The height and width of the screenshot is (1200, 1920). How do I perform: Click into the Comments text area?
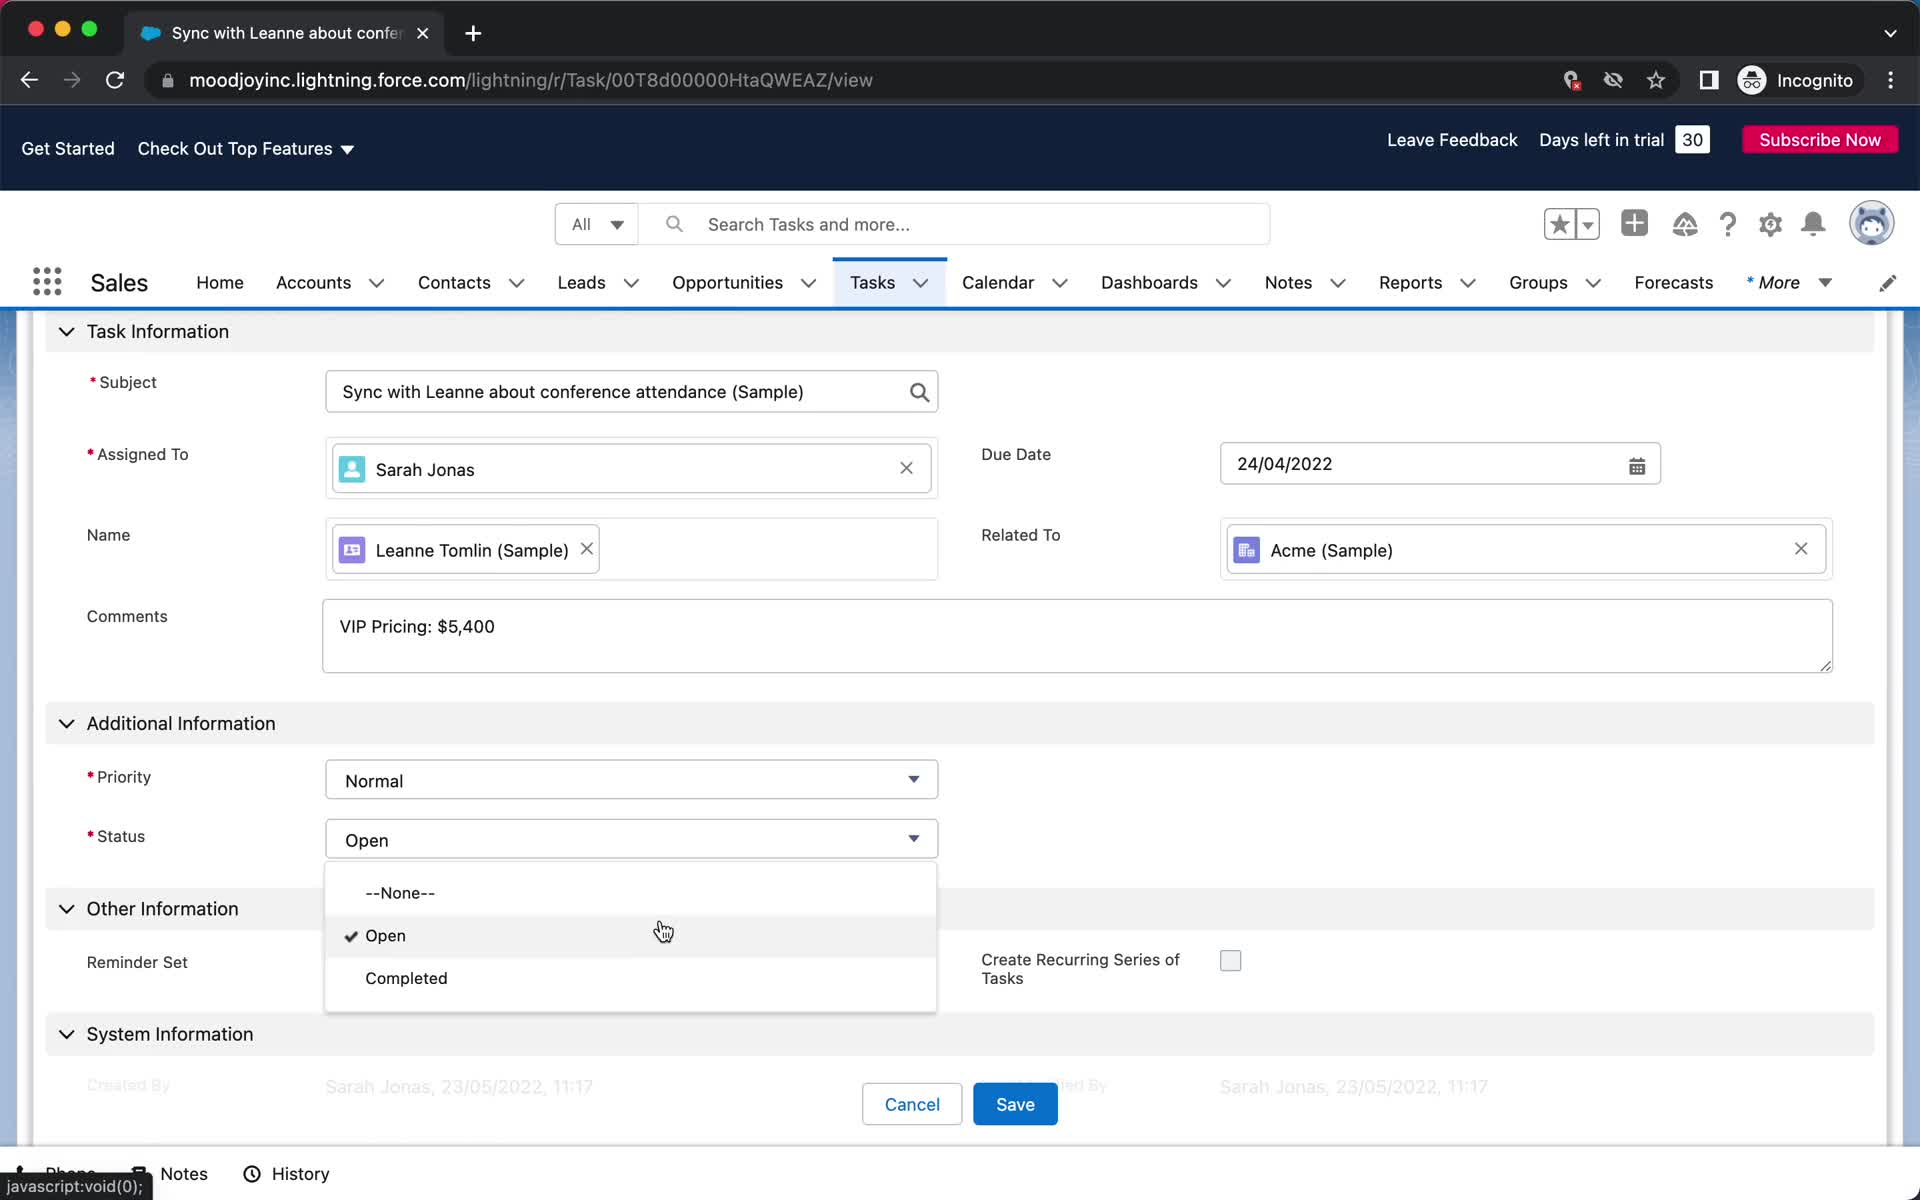tap(1077, 636)
